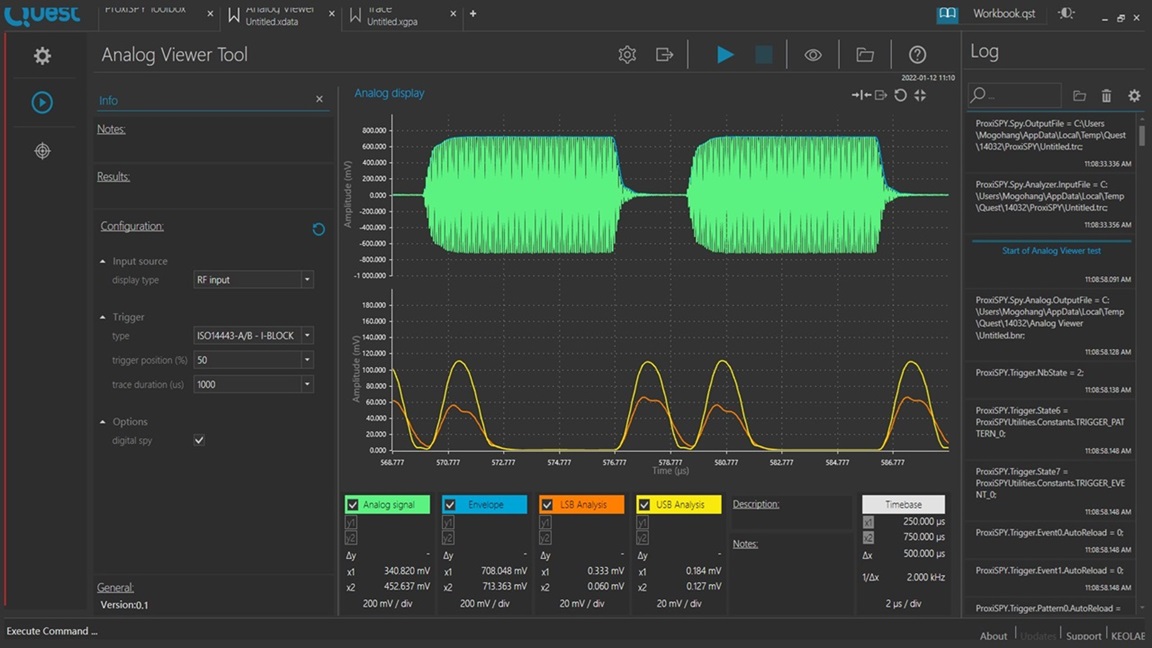Click the export icon in main toolbar

[664, 54]
